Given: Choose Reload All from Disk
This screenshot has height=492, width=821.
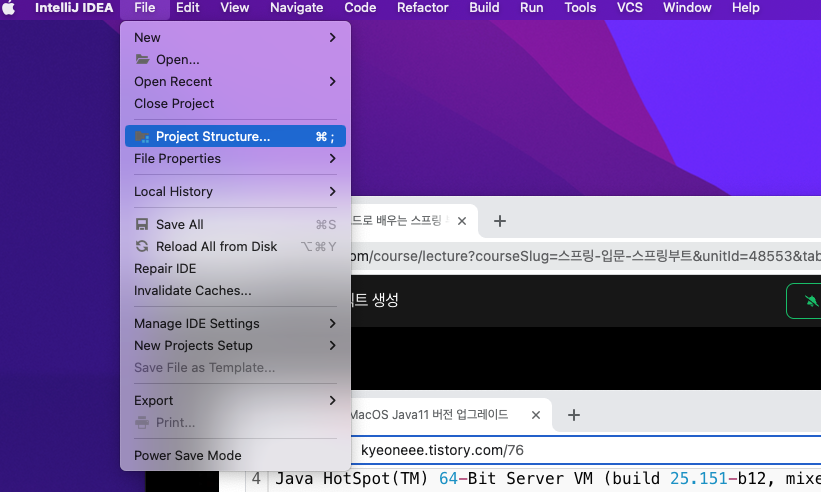Looking at the screenshot, I should click(x=235, y=247).
